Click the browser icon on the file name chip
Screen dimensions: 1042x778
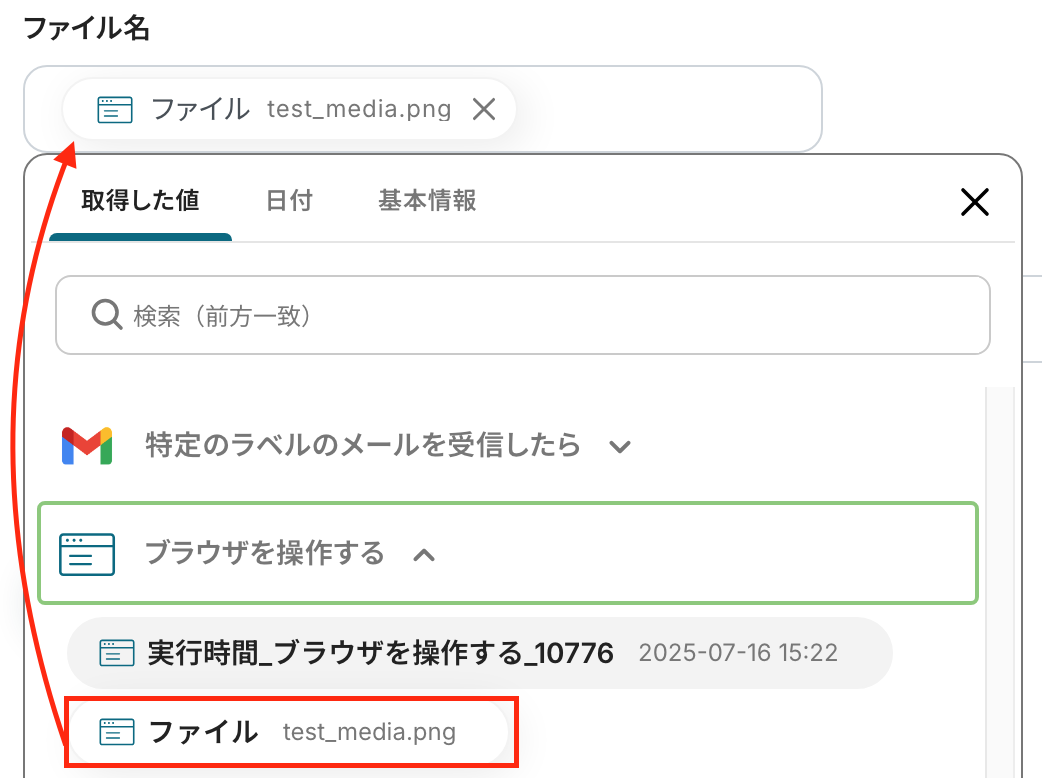pos(115,109)
